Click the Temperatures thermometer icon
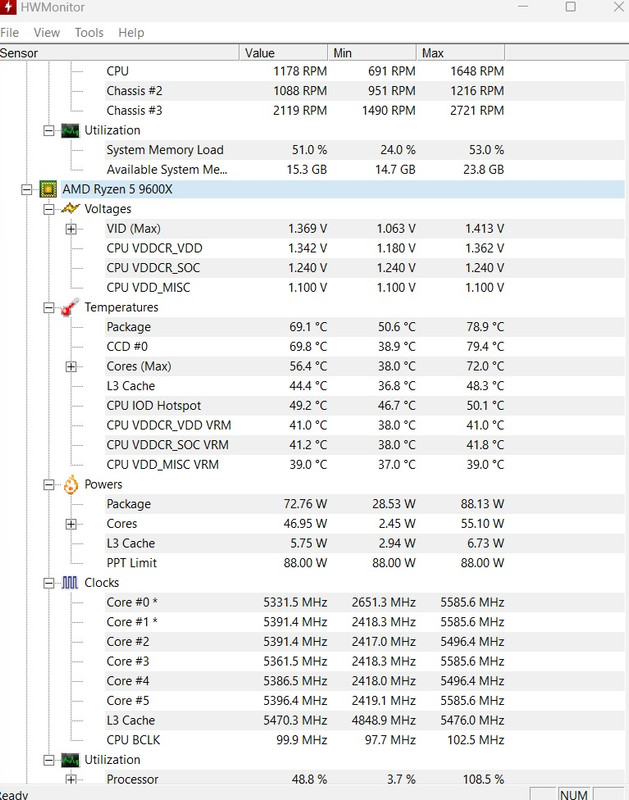This screenshot has width=629, height=800. (70, 307)
